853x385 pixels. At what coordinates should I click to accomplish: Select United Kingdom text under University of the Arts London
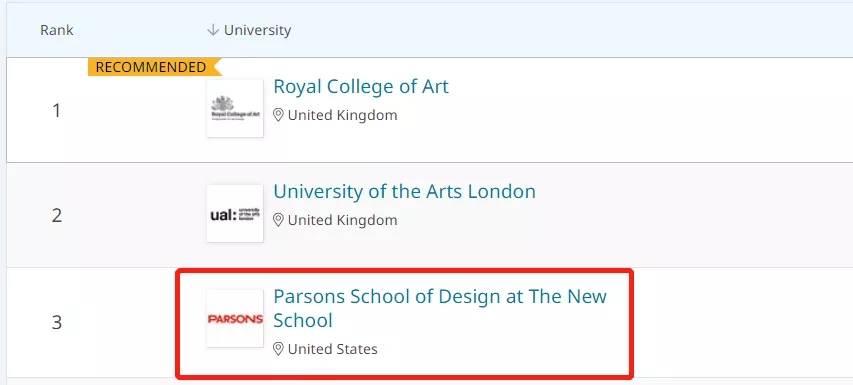(342, 220)
